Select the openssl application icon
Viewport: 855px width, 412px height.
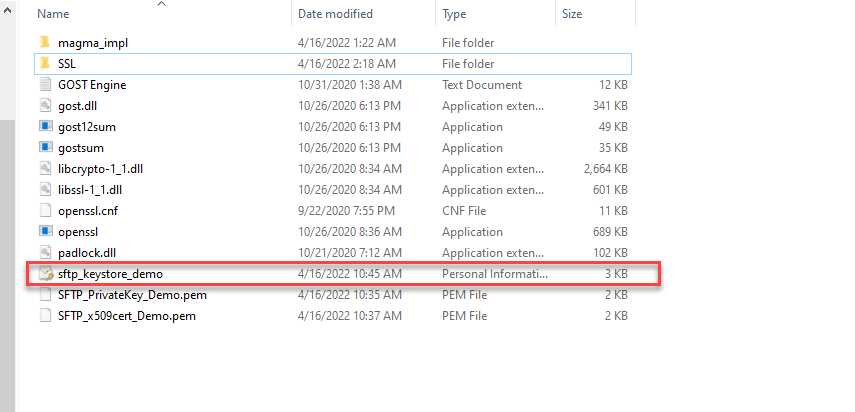click(45, 231)
